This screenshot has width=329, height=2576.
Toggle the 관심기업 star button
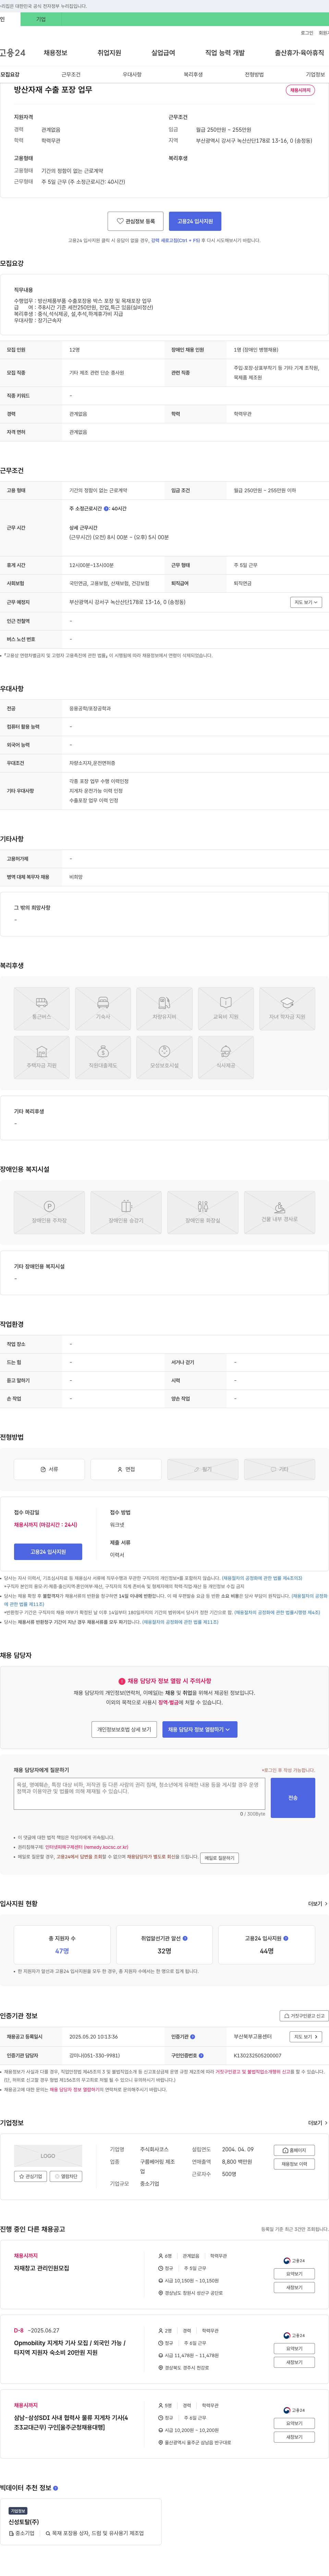pos(30,2176)
